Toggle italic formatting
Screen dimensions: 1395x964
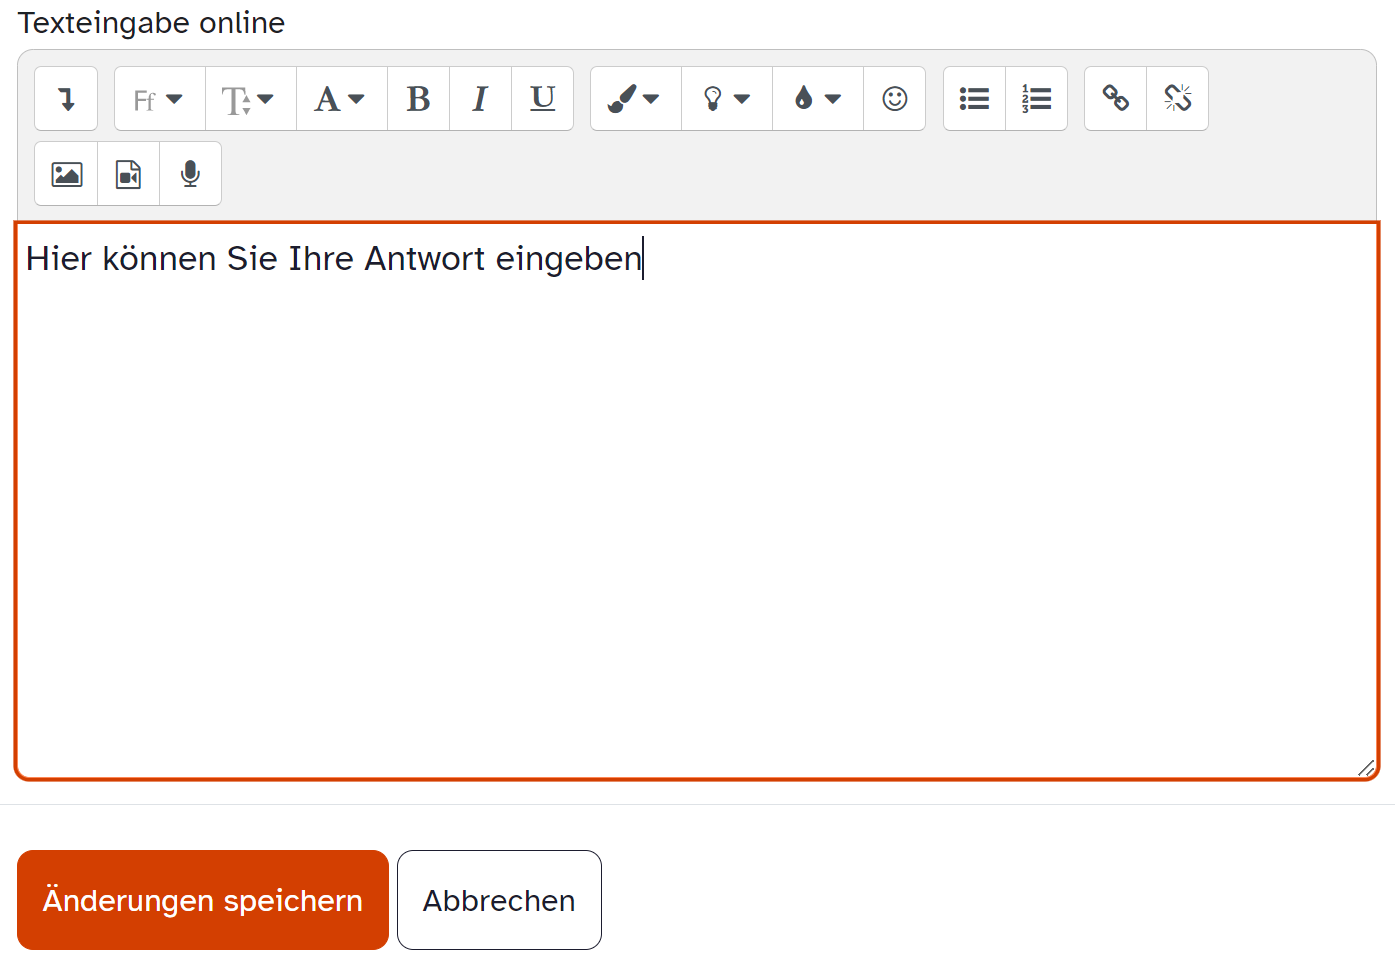coord(480,98)
